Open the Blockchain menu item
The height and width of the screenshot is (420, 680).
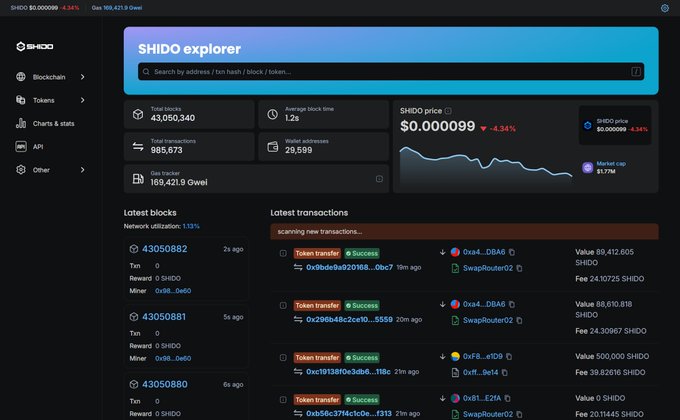(x=50, y=77)
